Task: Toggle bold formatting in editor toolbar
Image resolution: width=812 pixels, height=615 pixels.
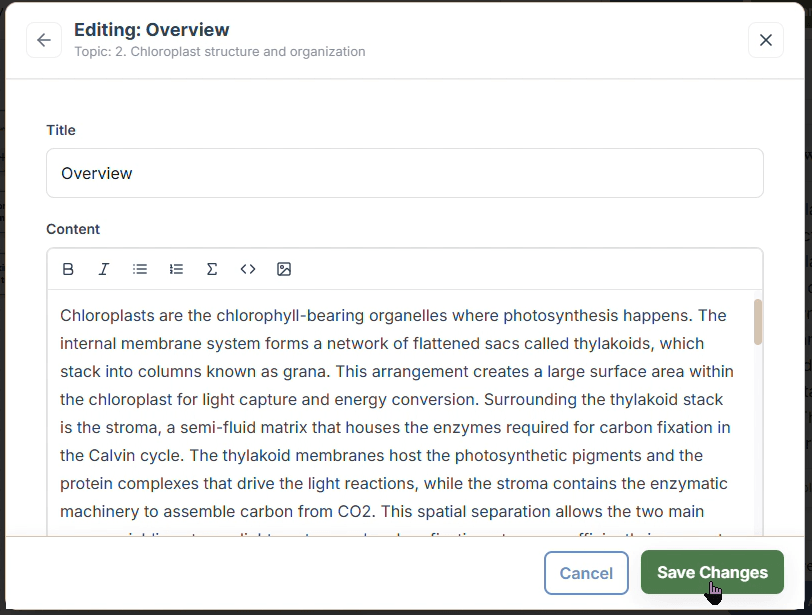Action: [x=68, y=269]
